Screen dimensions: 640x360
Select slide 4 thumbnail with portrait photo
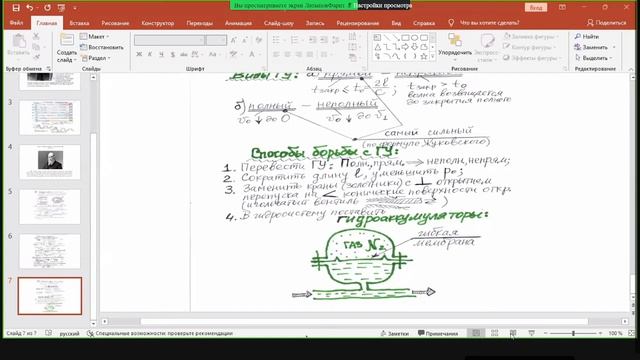(x=50, y=162)
